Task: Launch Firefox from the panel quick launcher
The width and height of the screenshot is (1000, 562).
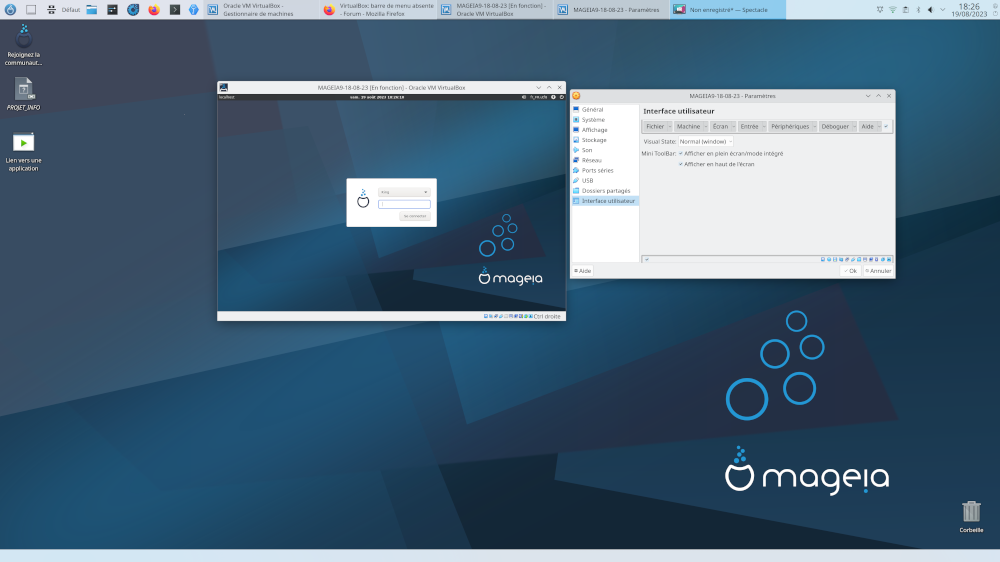Action: click(154, 10)
